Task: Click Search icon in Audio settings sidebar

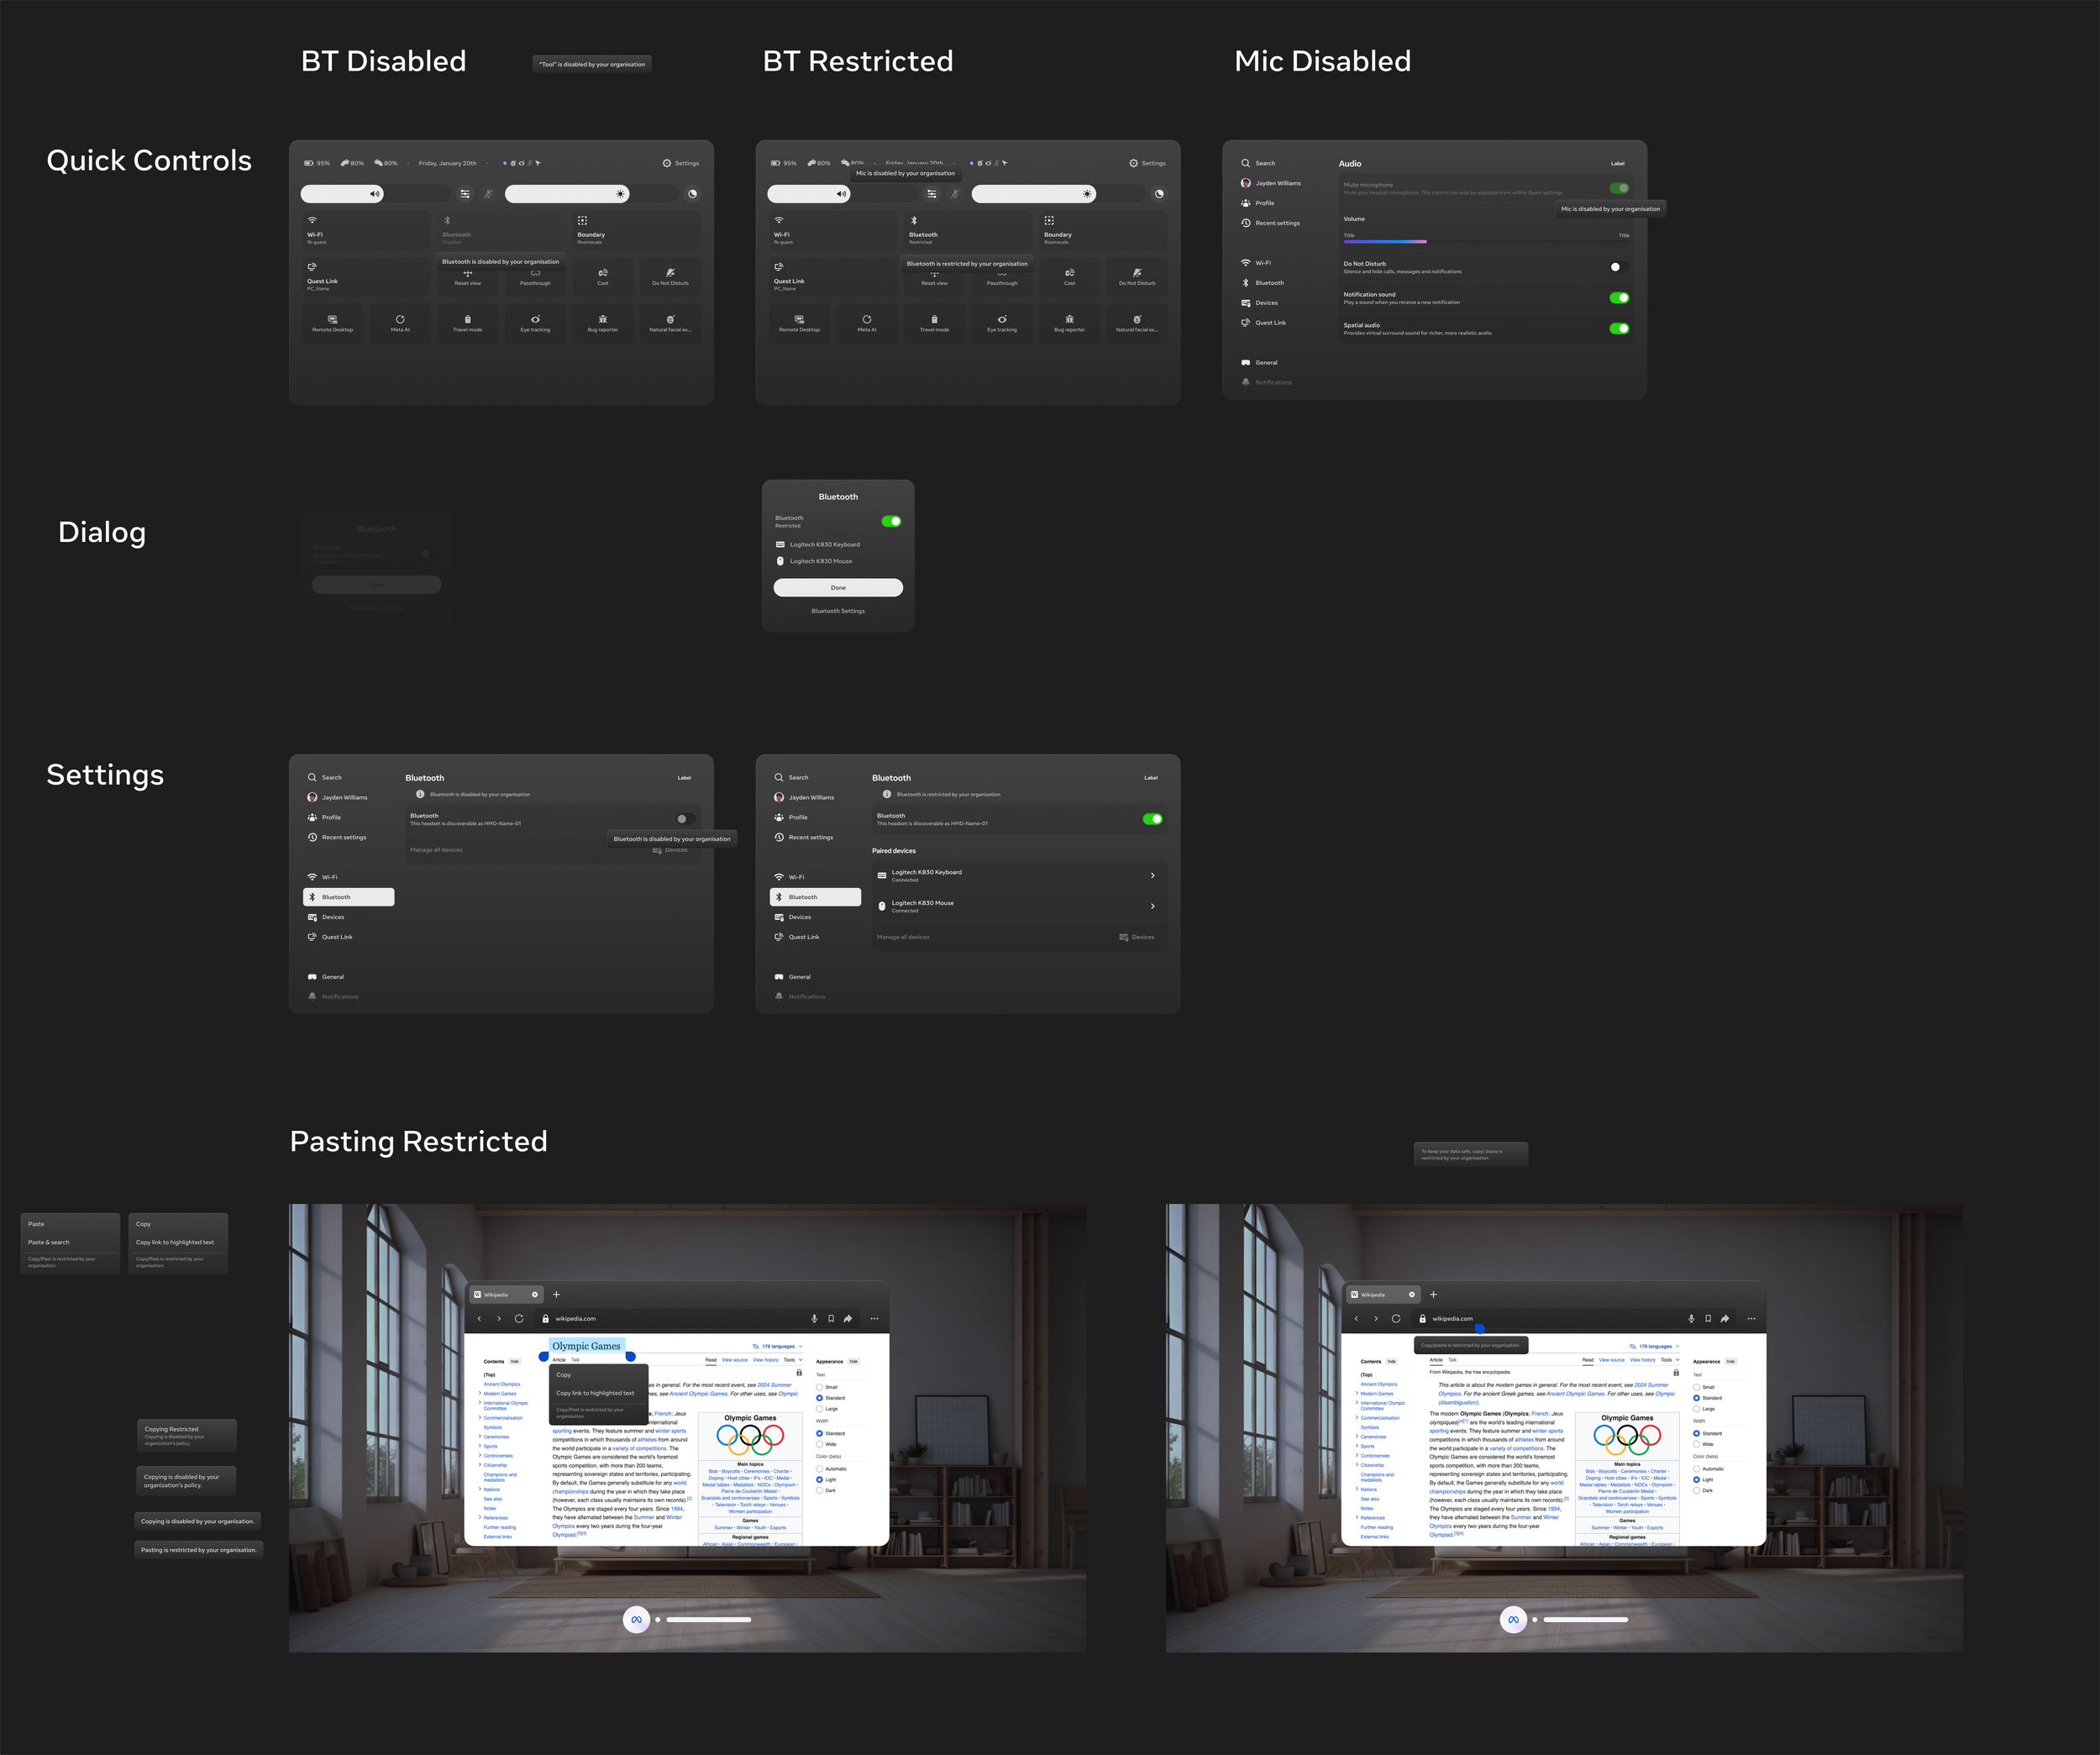Action: [x=1245, y=163]
